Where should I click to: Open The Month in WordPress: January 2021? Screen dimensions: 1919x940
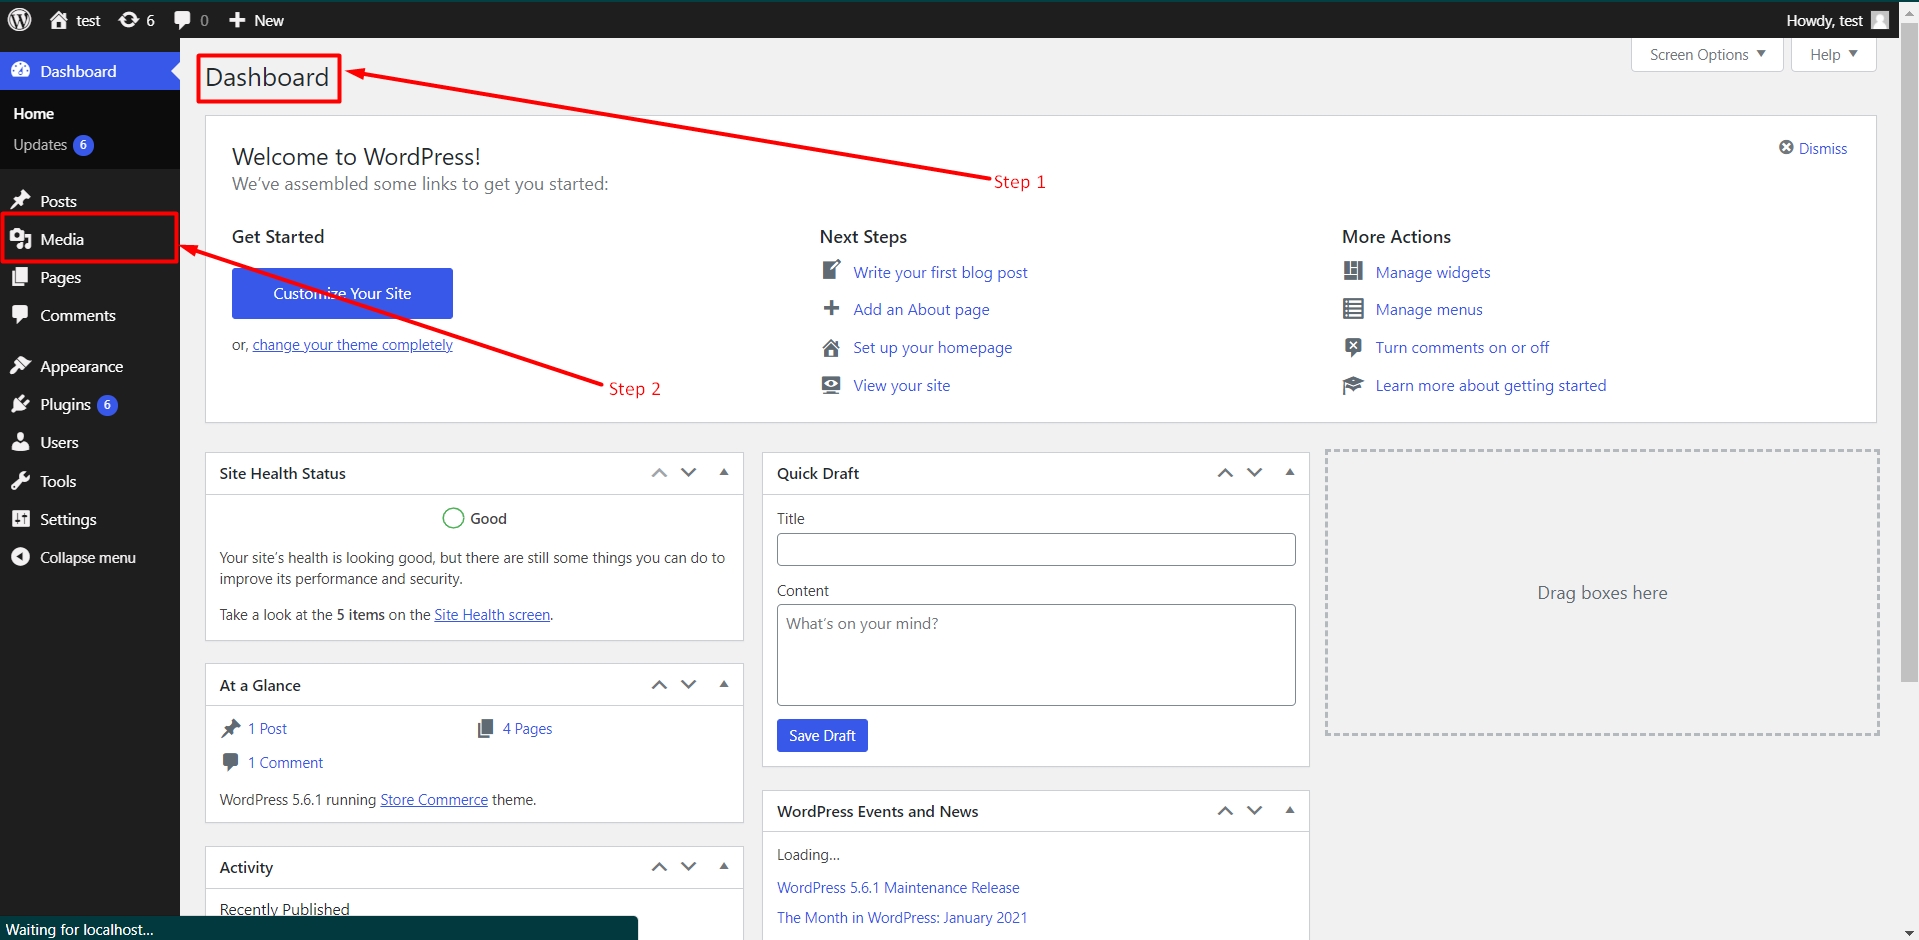click(902, 918)
